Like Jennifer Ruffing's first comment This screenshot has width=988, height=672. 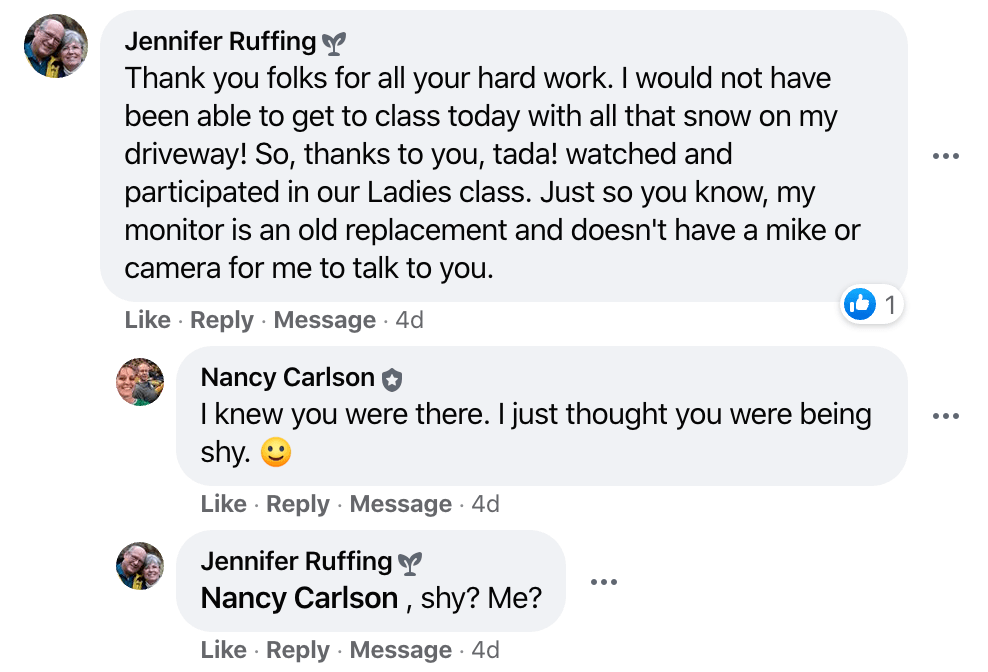coord(147,320)
